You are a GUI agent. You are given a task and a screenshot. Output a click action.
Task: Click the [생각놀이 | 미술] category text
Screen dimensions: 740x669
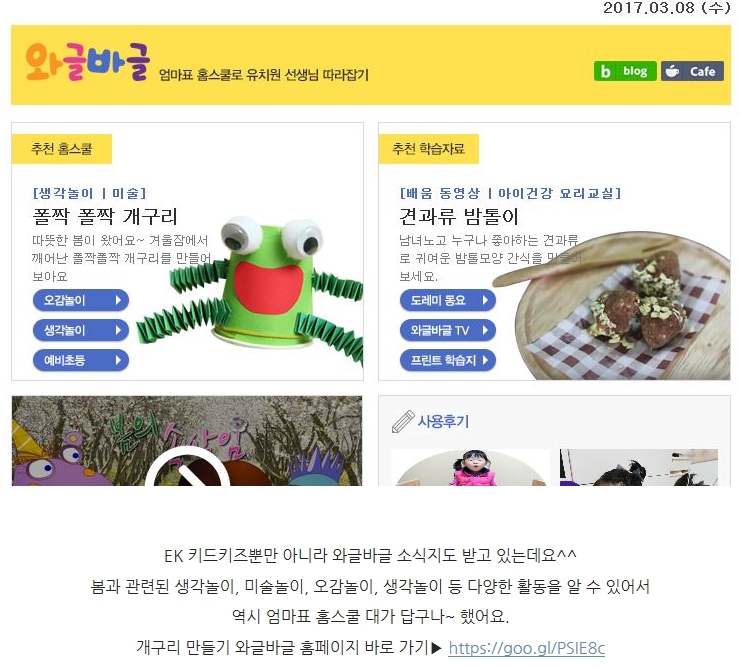(90, 193)
